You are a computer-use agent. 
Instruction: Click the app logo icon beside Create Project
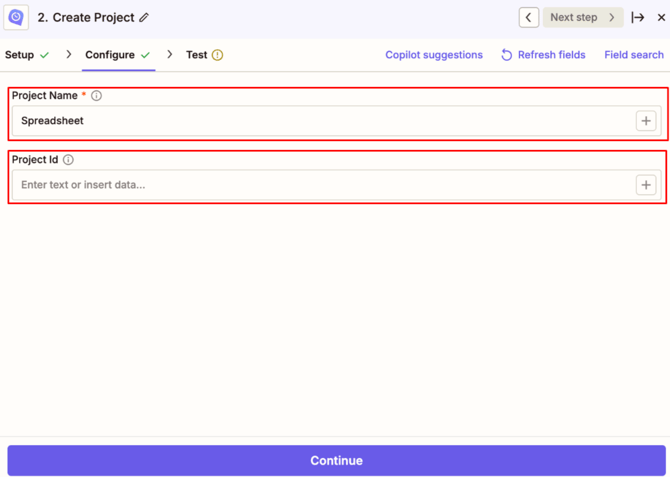pyautogui.click(x=16, y=18)
